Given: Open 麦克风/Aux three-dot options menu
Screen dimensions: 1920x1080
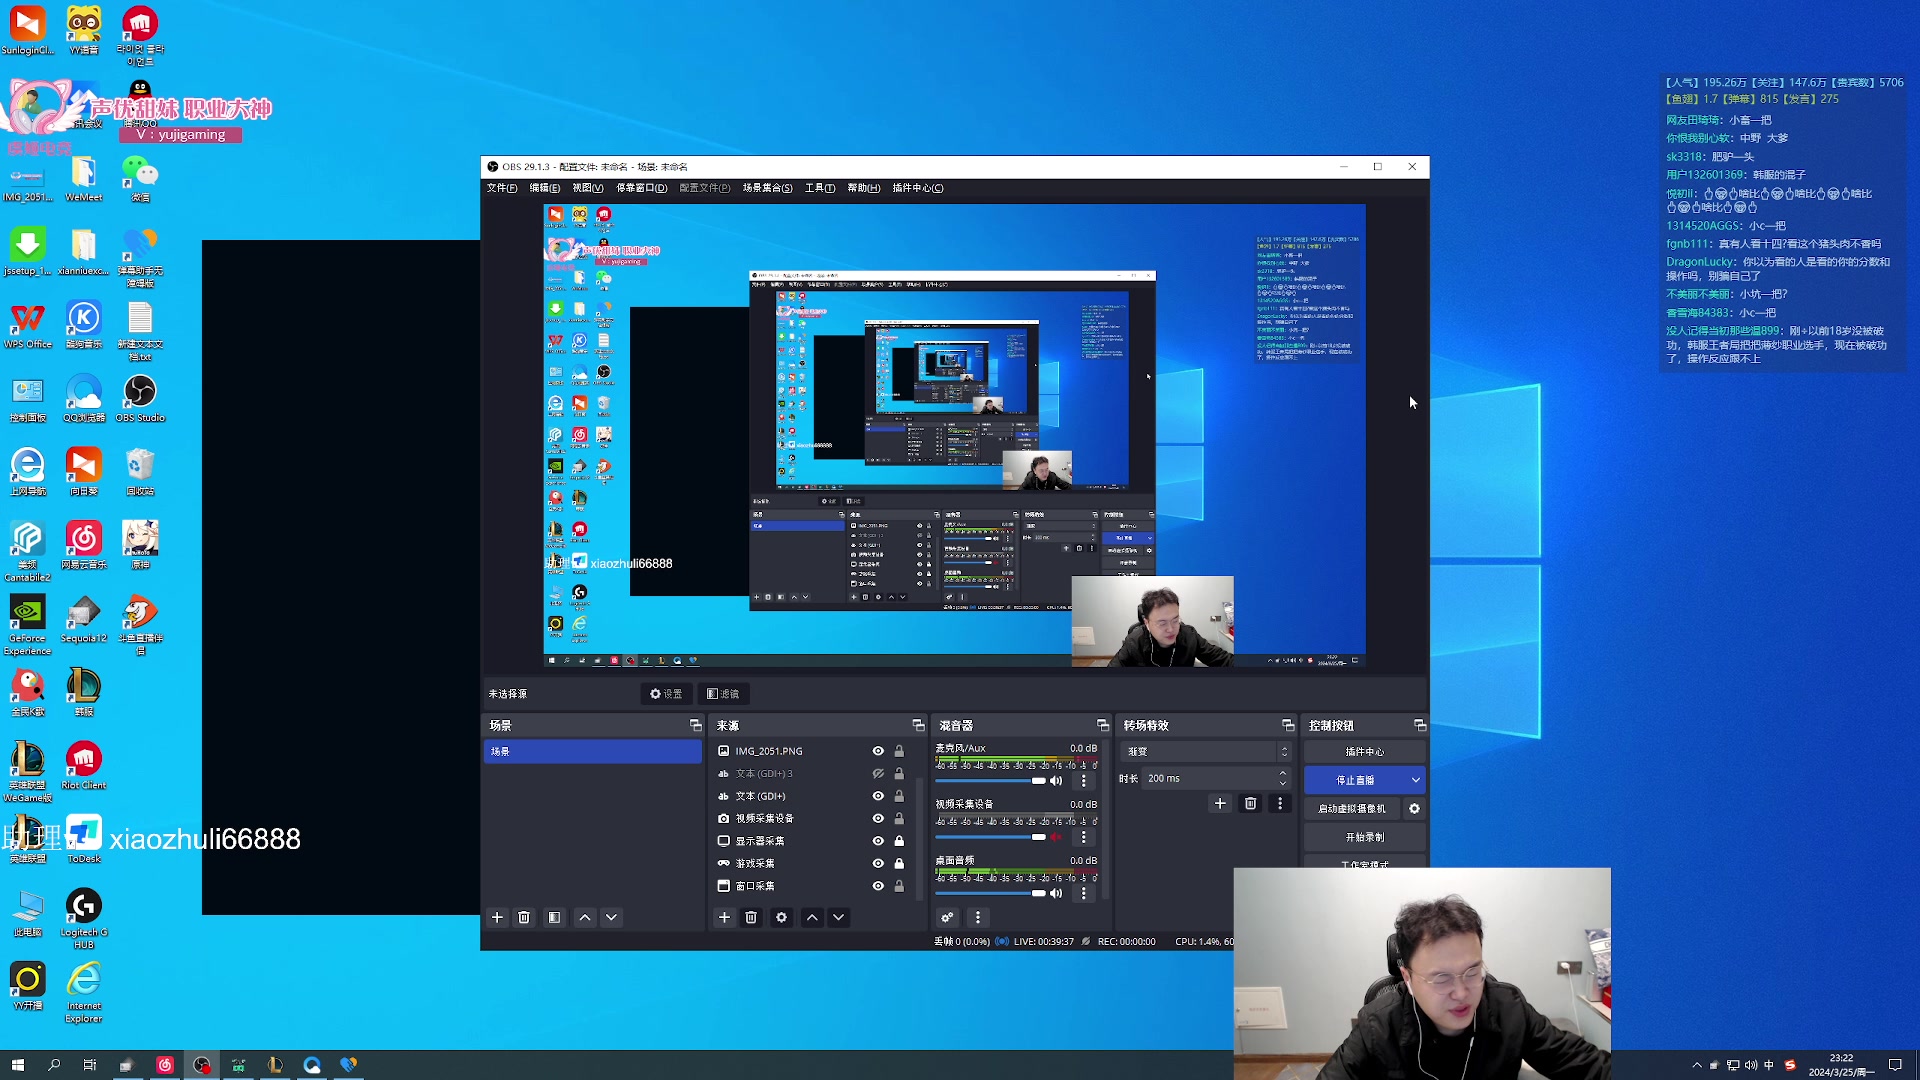Looking at the screenshot, I should pyautogui.click(x=1084, y=781).
